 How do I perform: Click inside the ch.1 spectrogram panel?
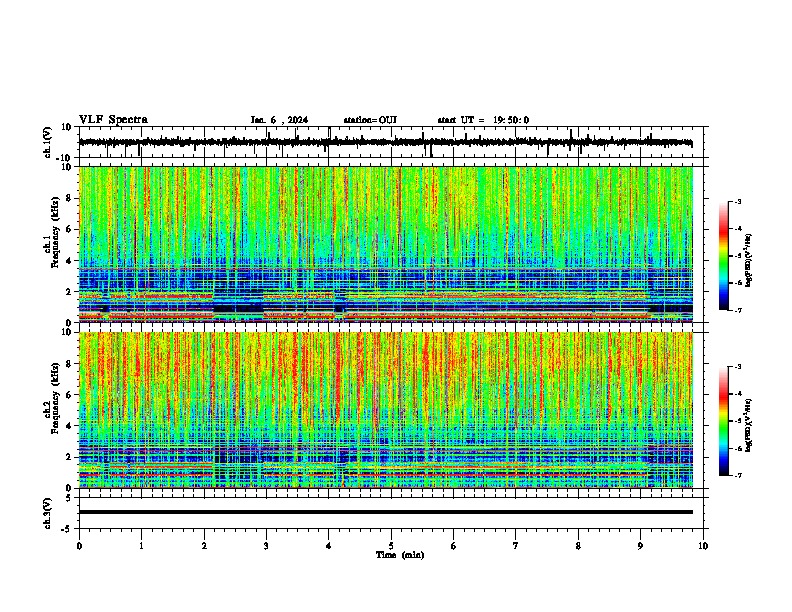tap(385, 244)
